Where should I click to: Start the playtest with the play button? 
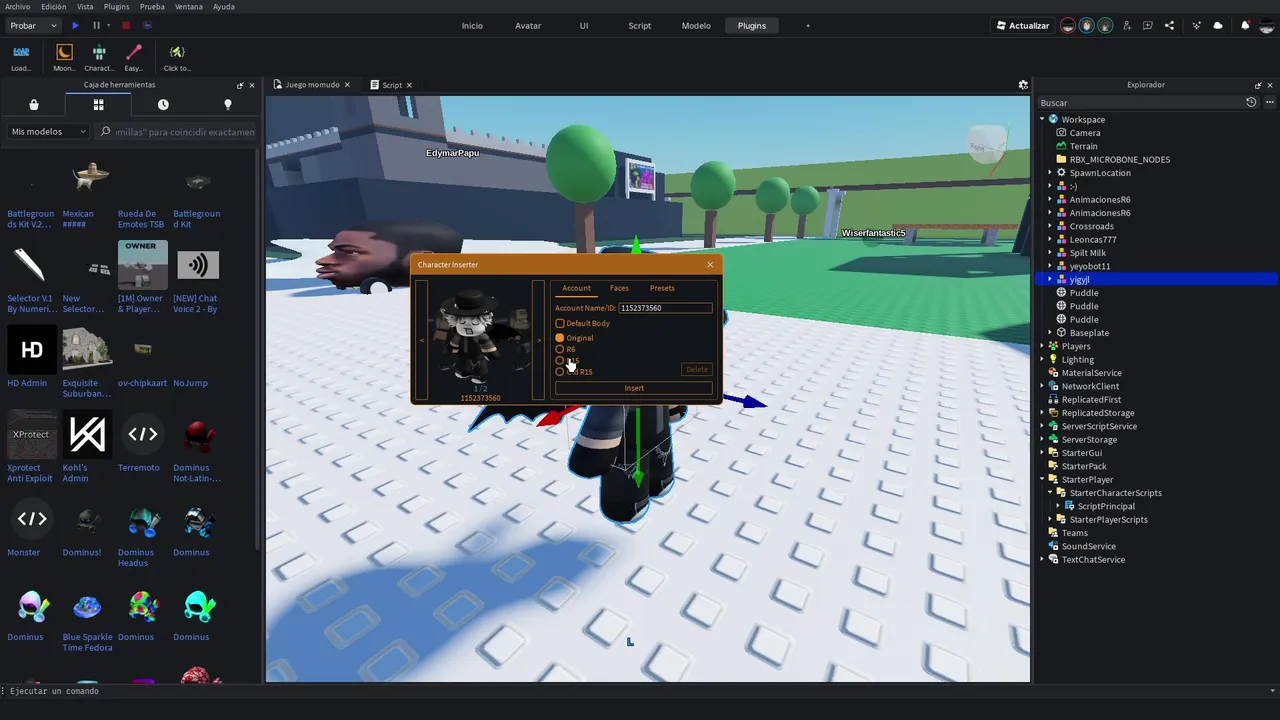click(x=75, y=25)
